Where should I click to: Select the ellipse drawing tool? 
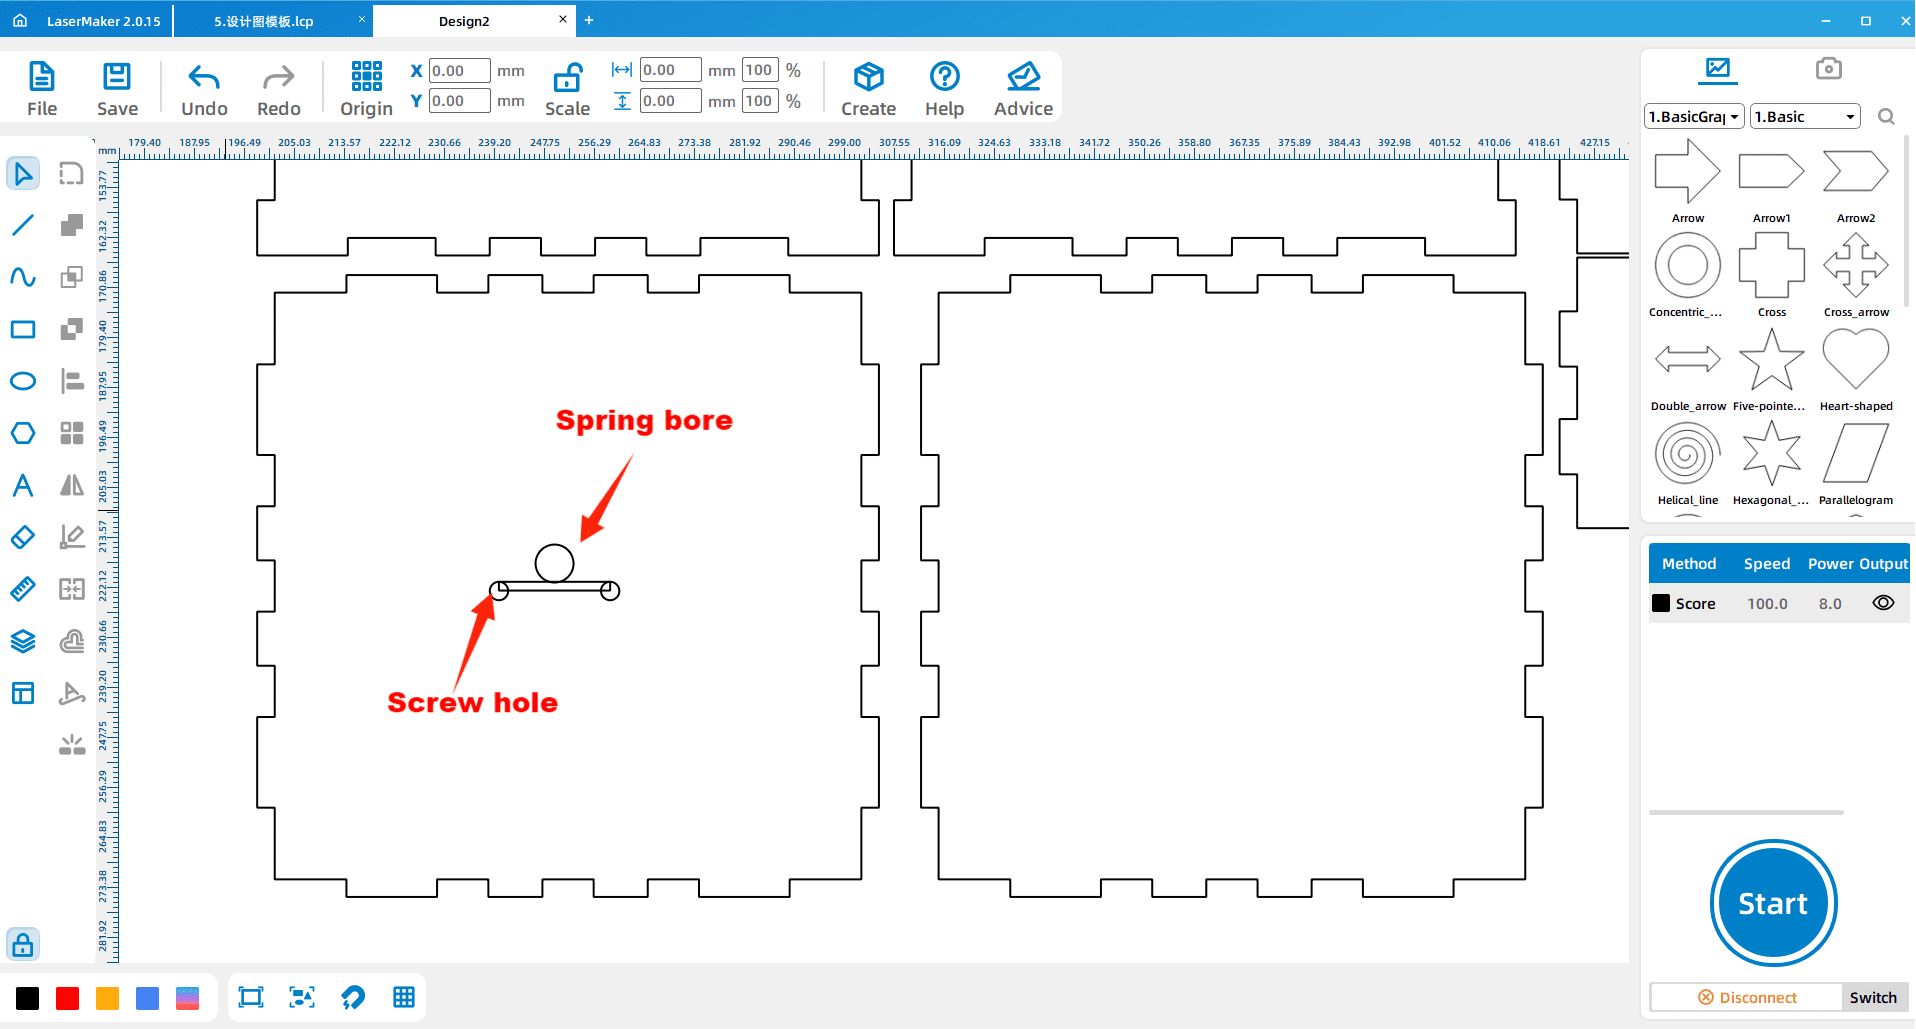pos(23,381)
